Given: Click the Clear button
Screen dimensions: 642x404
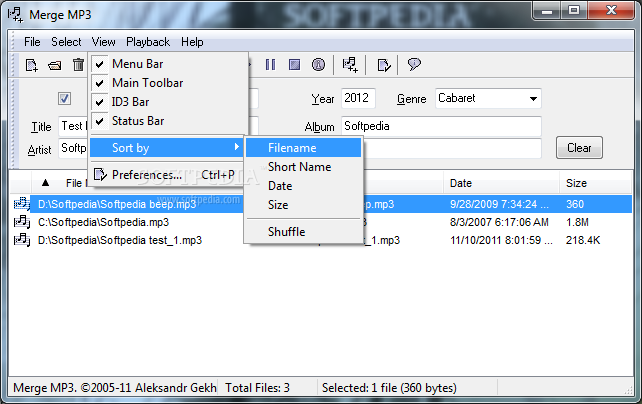Looking at the screenshot, I should pos(579,148).
